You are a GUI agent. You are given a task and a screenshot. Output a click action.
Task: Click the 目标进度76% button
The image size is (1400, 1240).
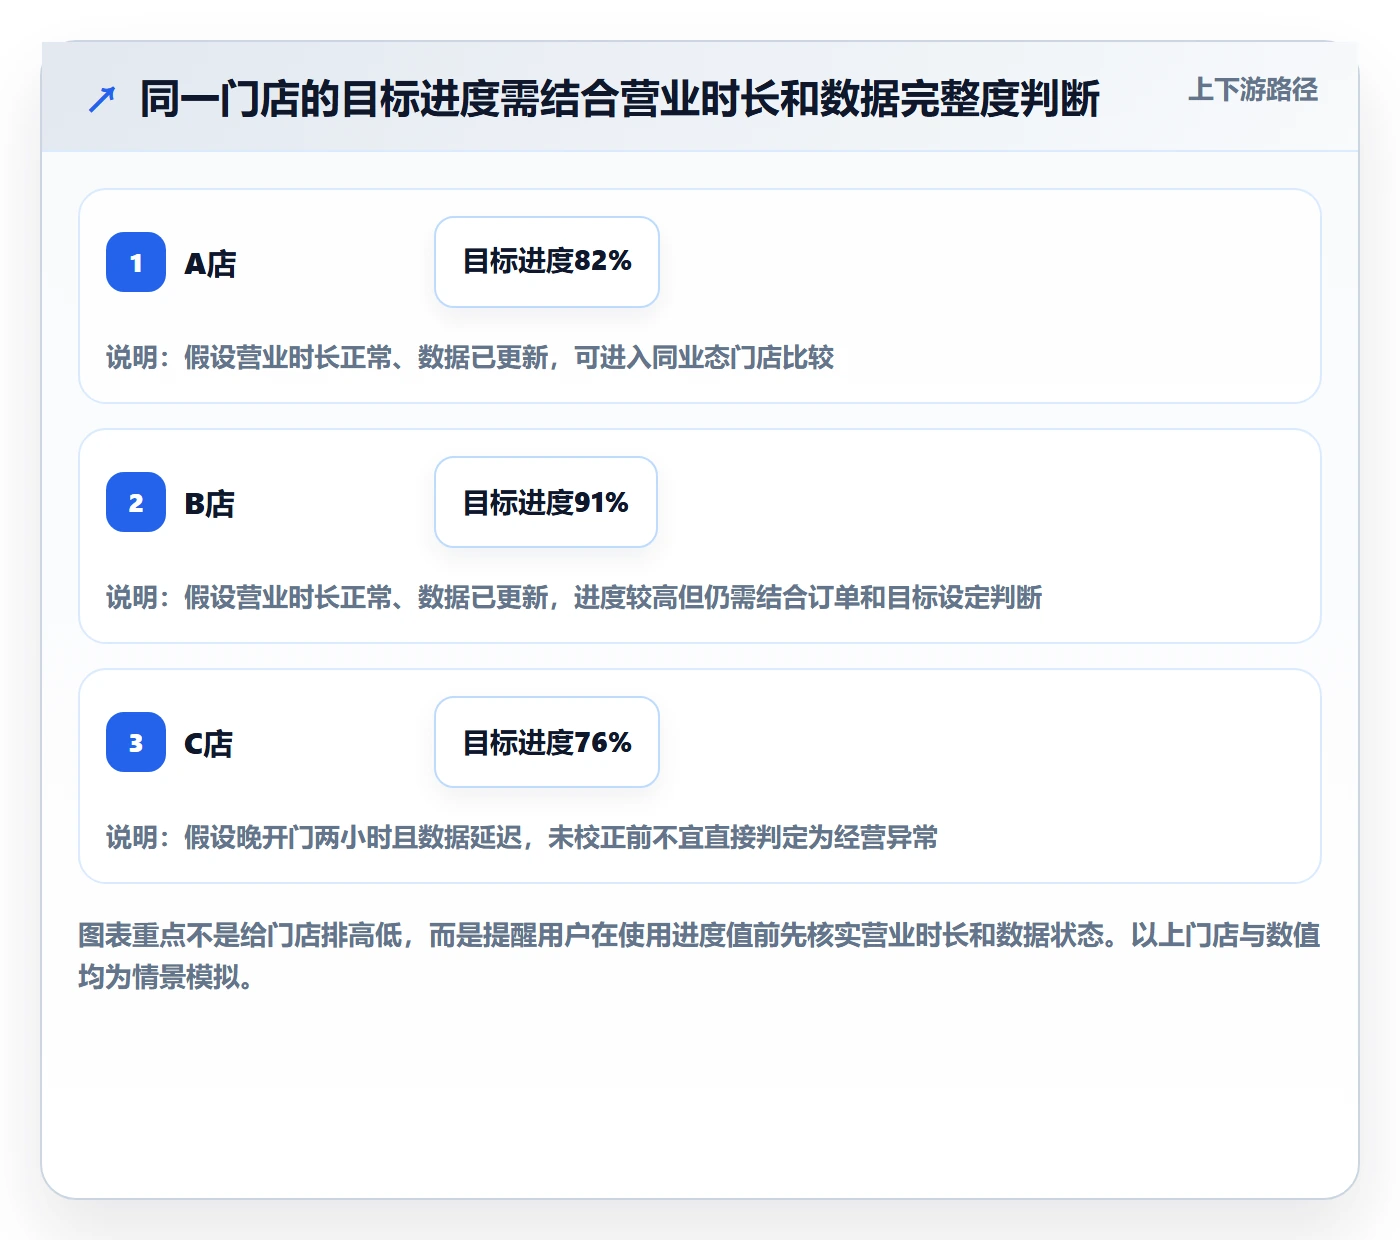547,742
